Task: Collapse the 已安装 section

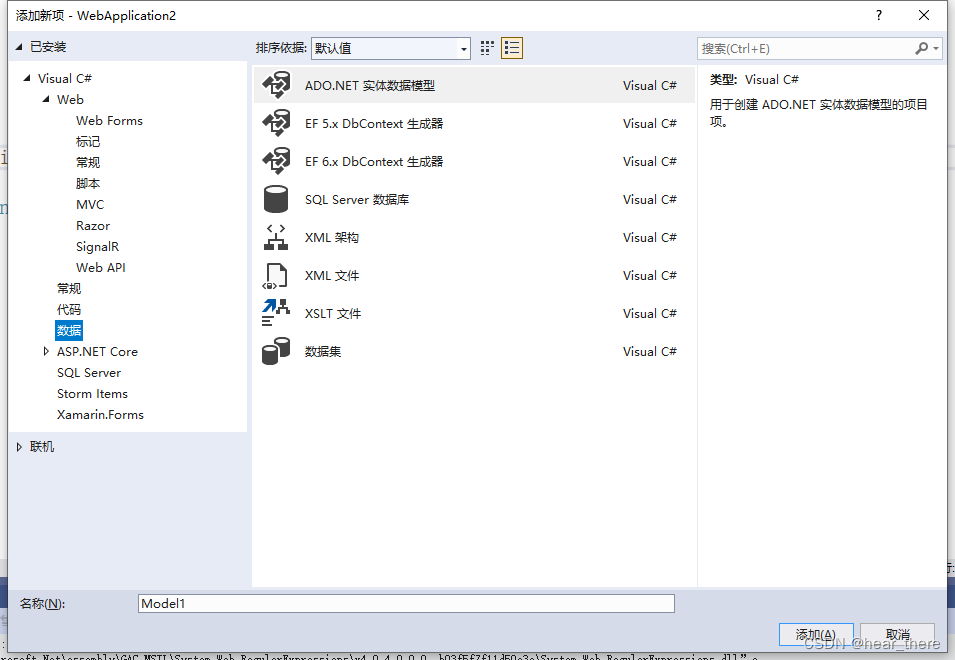Action: click(x=19, y=47)
